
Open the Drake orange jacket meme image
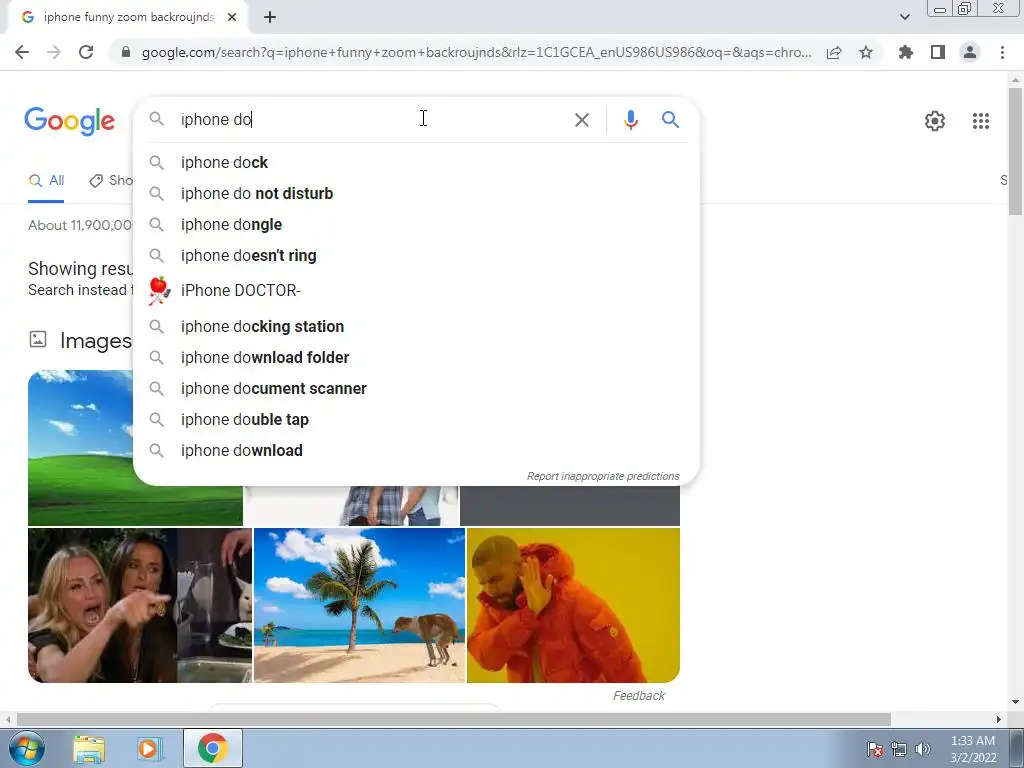[x=573, y=605]
